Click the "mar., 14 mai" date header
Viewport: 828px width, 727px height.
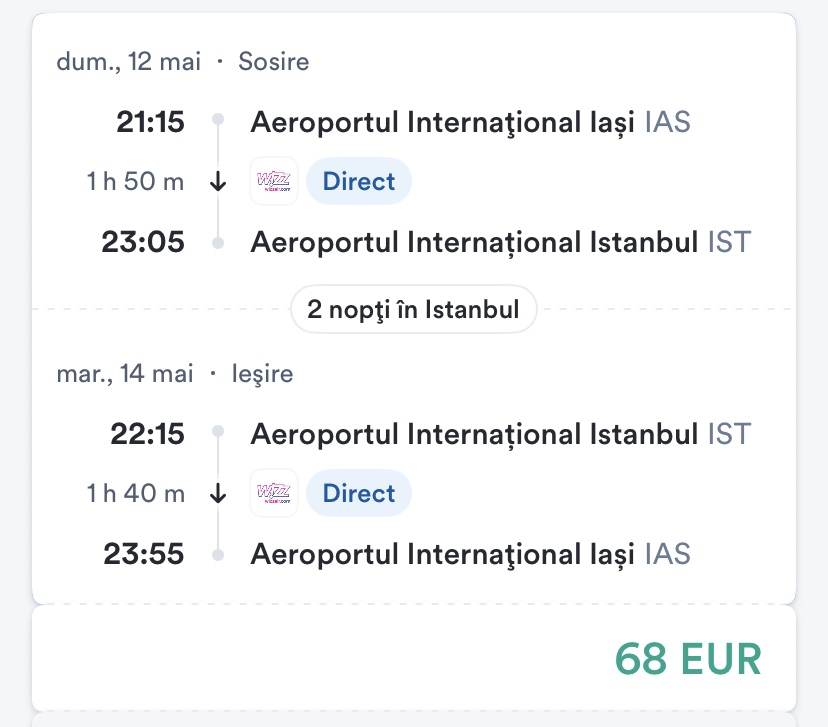click(x=125, y=374)
